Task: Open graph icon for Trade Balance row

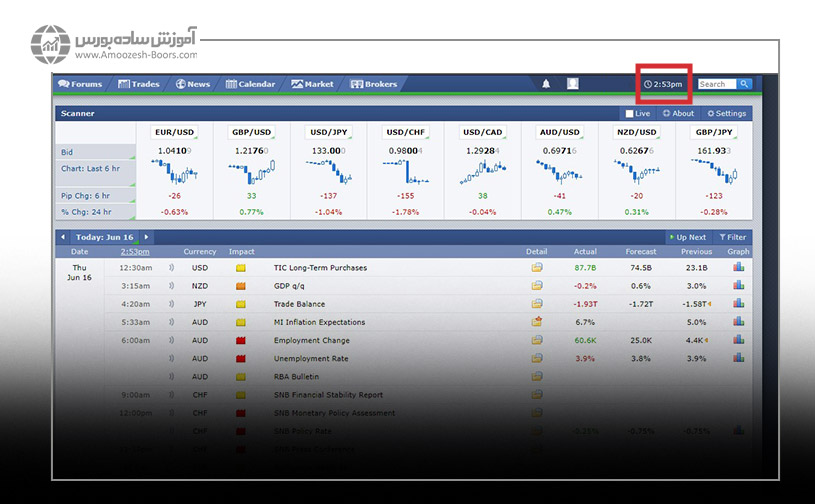Action: pyautogui.click(x=738, y=304)
